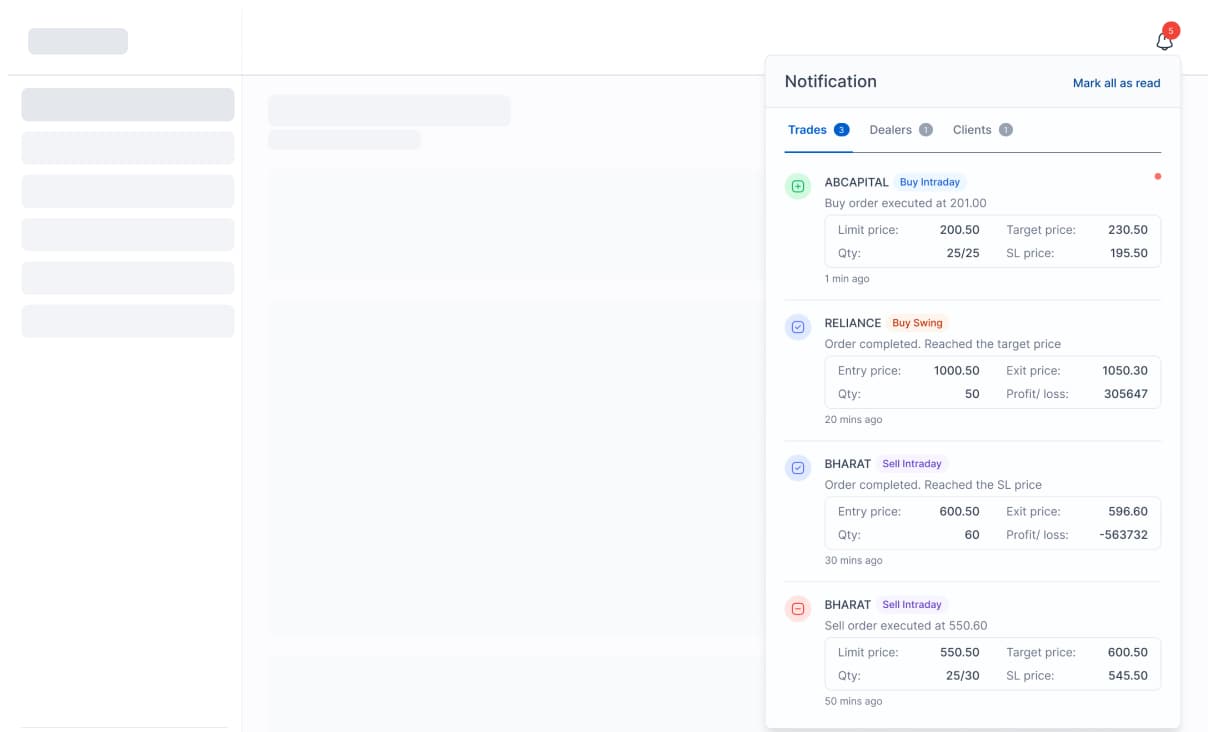Click ABCAPITAL limit price 200.50

[960, 230]
